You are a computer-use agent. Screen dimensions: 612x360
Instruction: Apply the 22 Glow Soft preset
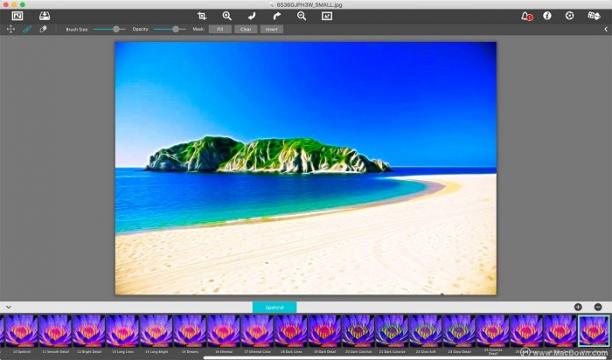pos(425,331)
